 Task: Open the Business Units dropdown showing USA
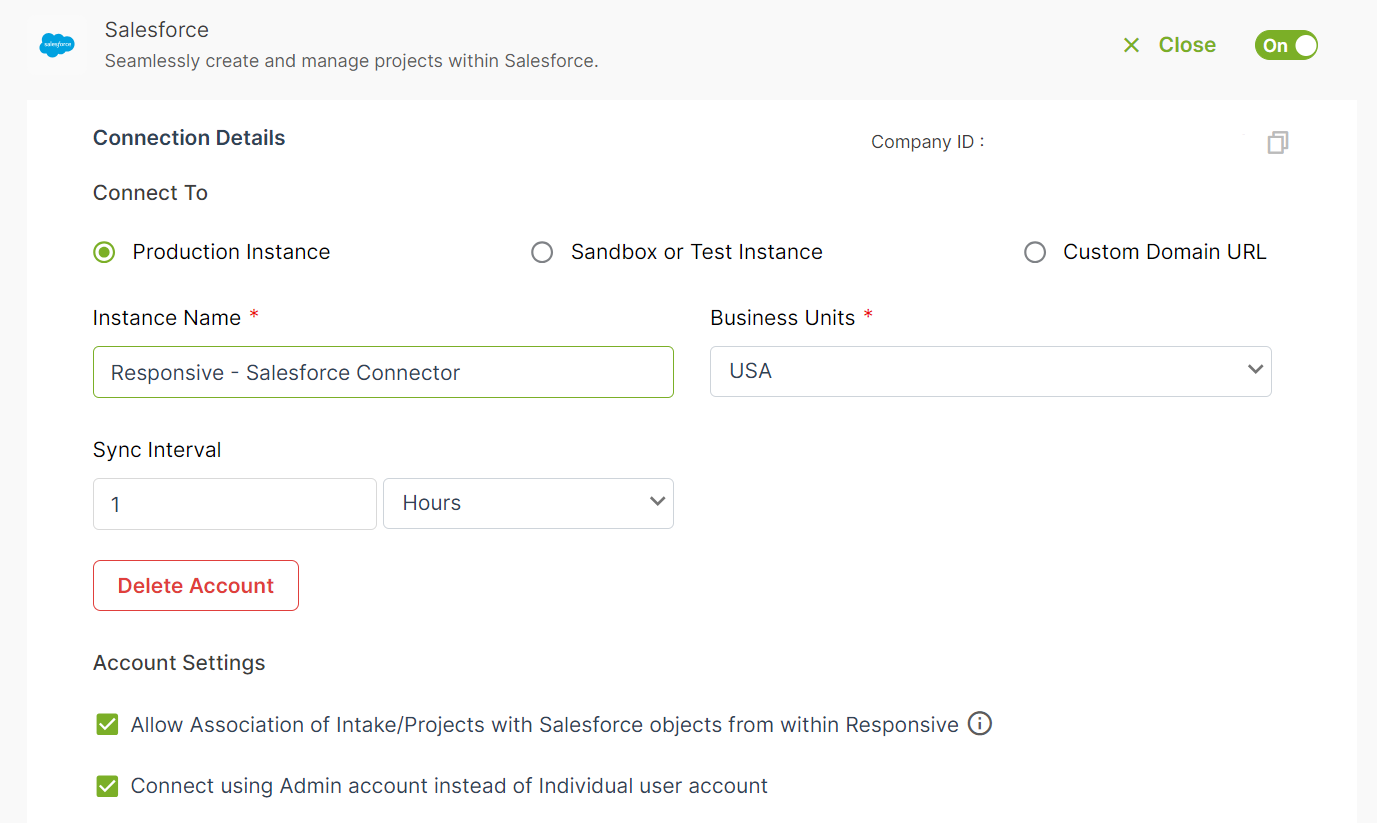[x=991, y=371]
